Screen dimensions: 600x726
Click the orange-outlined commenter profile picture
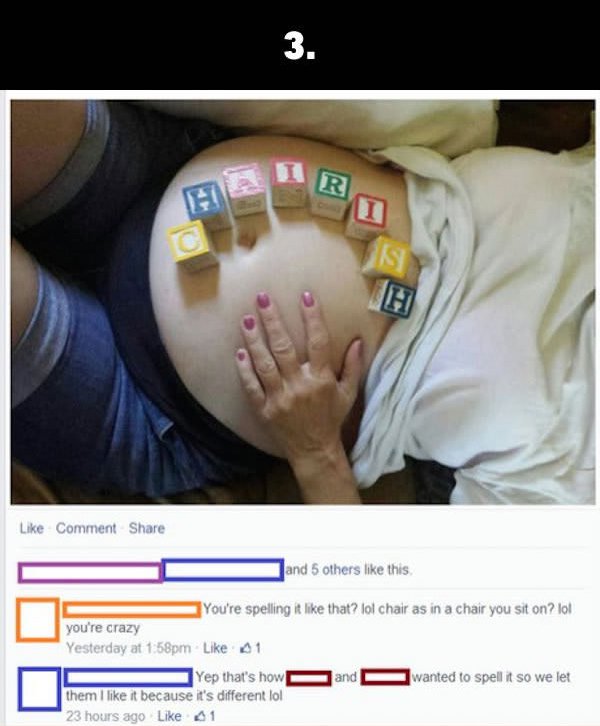(x=38, y=620)
